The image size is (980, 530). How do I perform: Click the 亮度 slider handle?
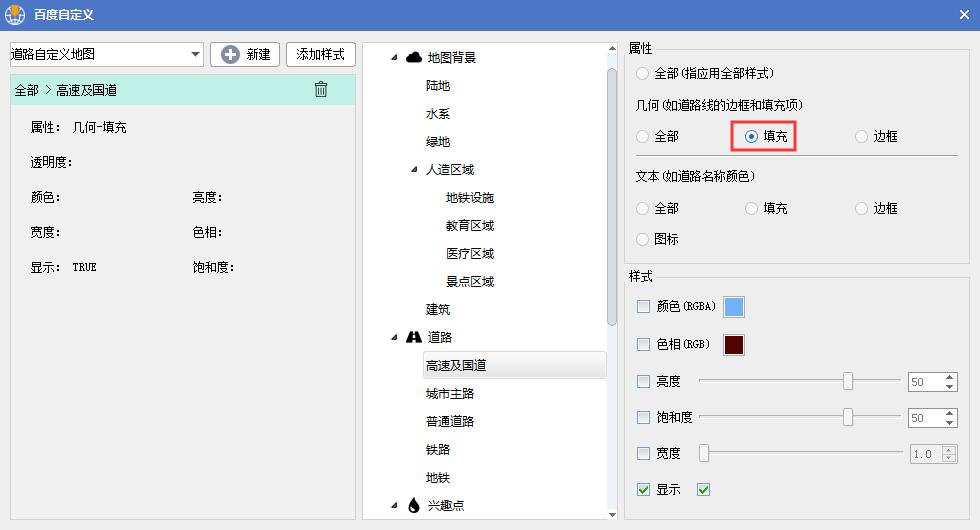[848, 381]
